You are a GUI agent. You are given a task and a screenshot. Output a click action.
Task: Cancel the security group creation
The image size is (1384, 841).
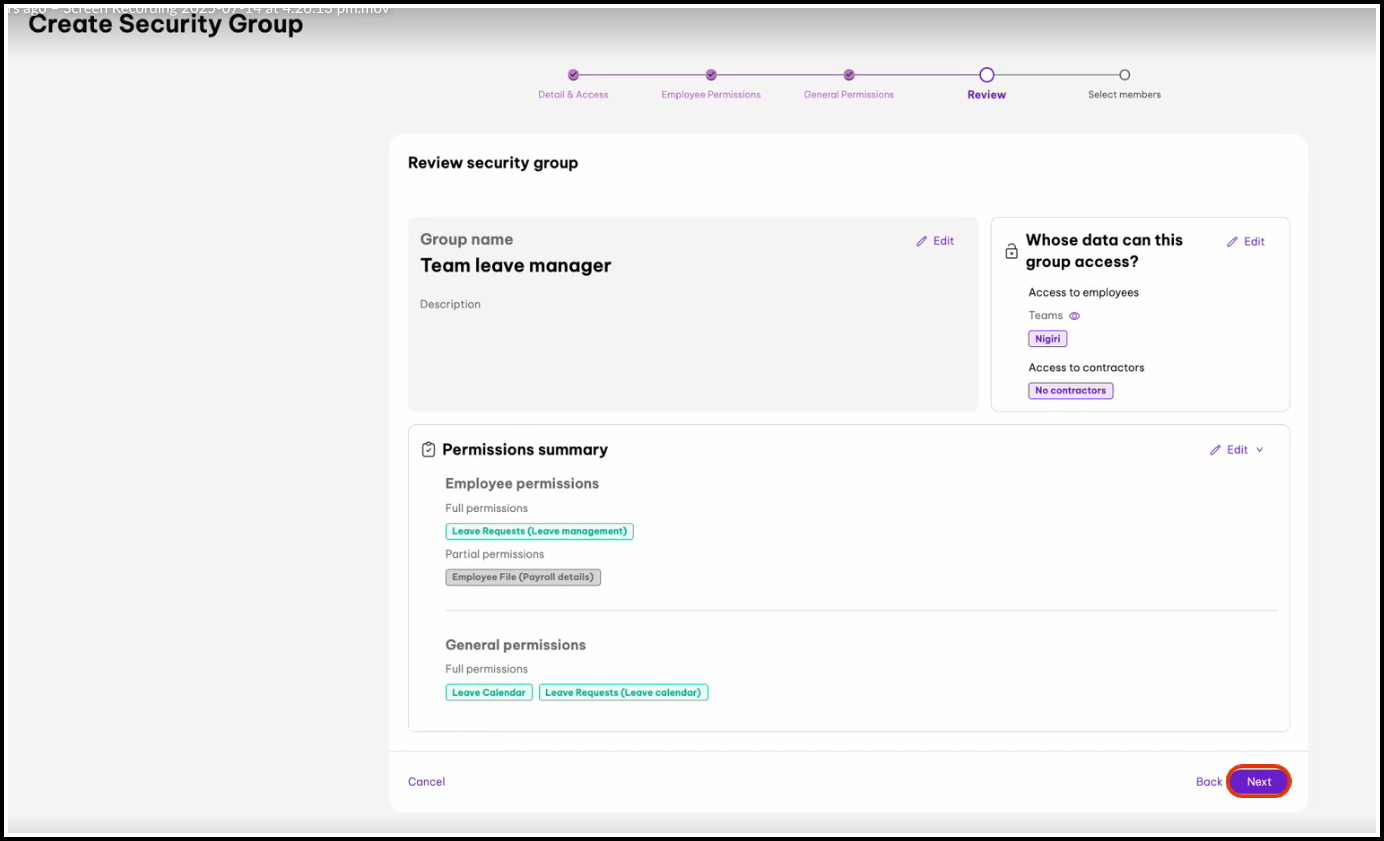[426, 782]
